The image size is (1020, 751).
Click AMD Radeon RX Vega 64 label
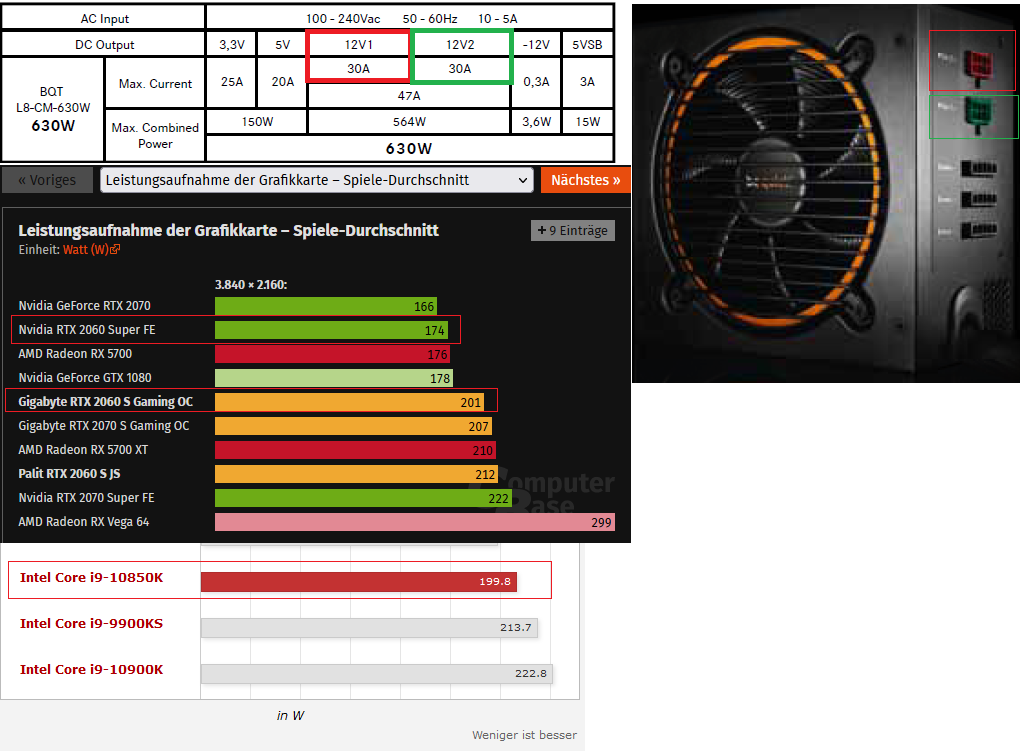point(84,522)
